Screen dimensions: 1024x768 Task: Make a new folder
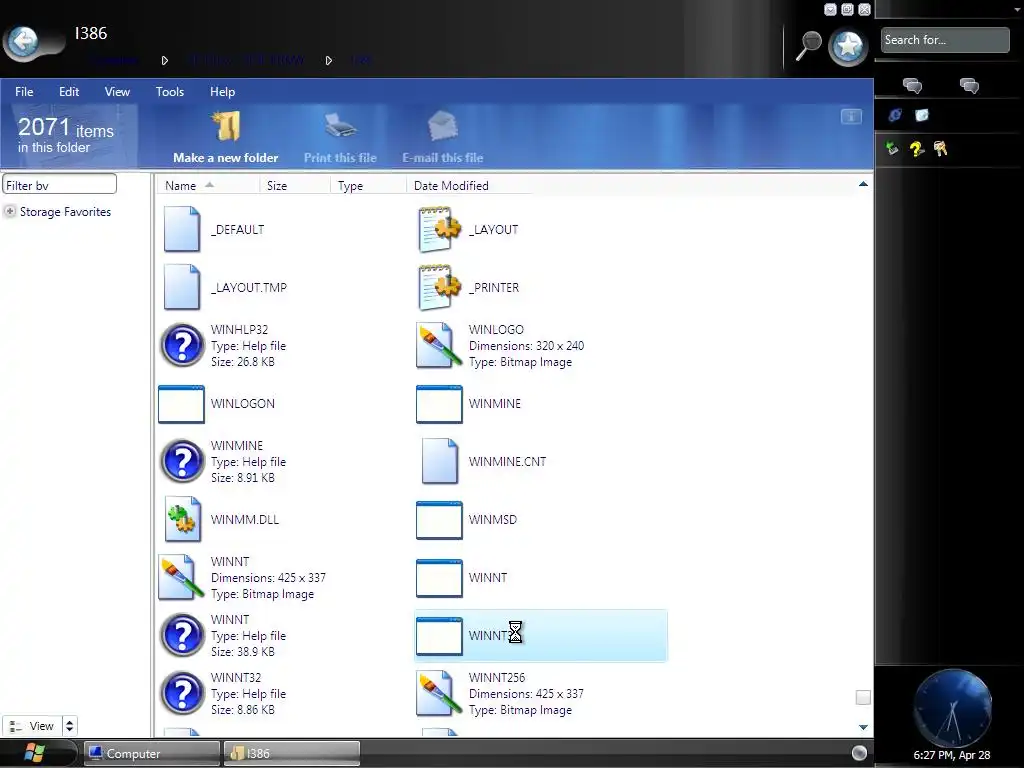(x=225, y=136)
